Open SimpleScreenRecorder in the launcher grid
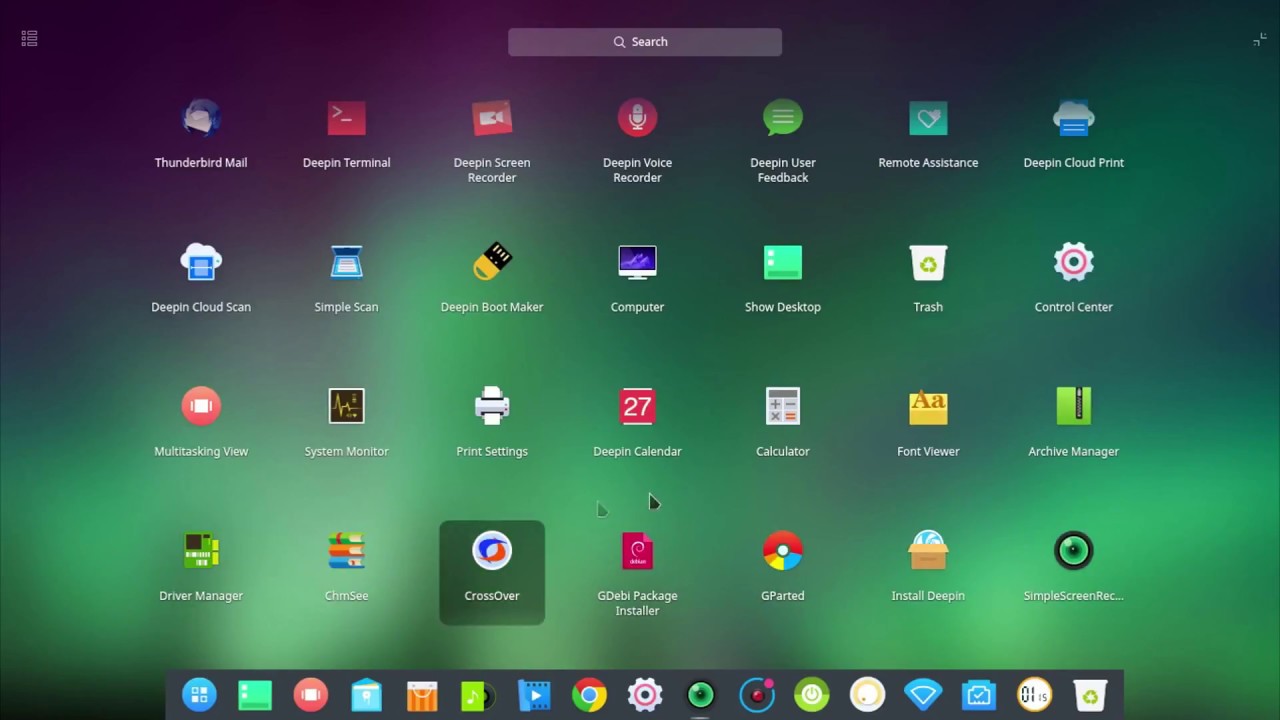Viewport: 1280px width, 720px height. [x=1074, y=550]
